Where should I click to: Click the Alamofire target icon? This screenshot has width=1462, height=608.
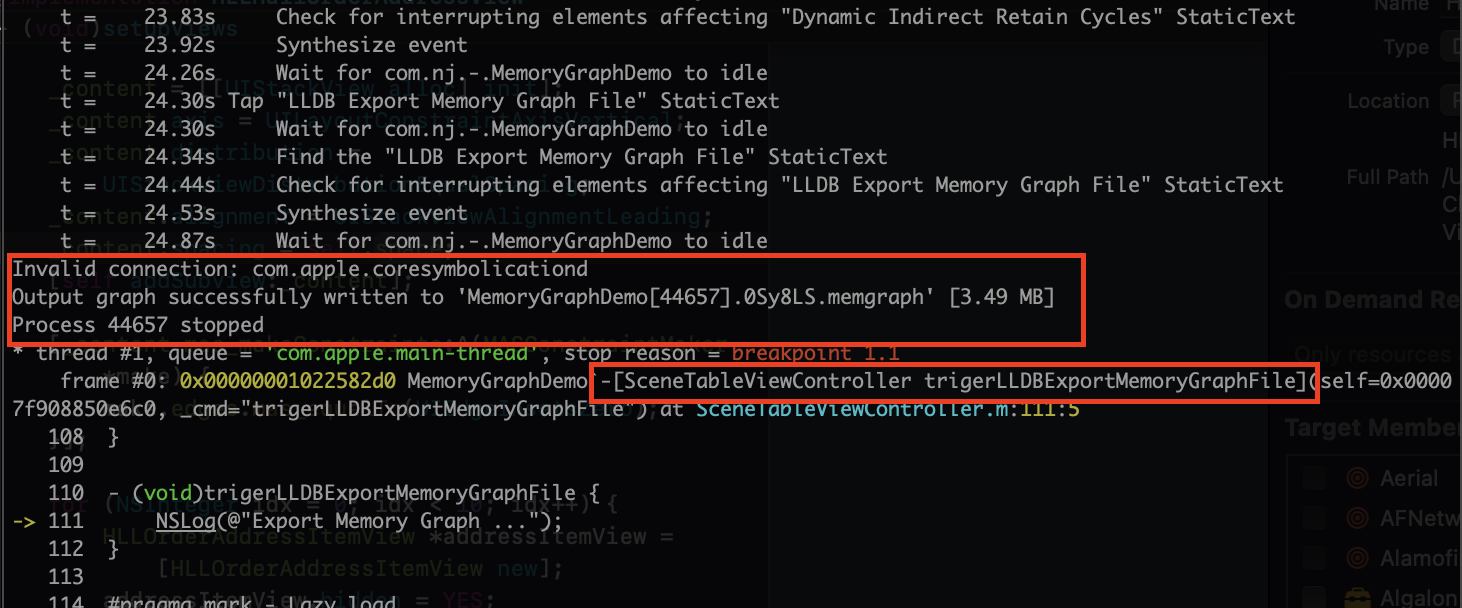(x=1357, y=558)
